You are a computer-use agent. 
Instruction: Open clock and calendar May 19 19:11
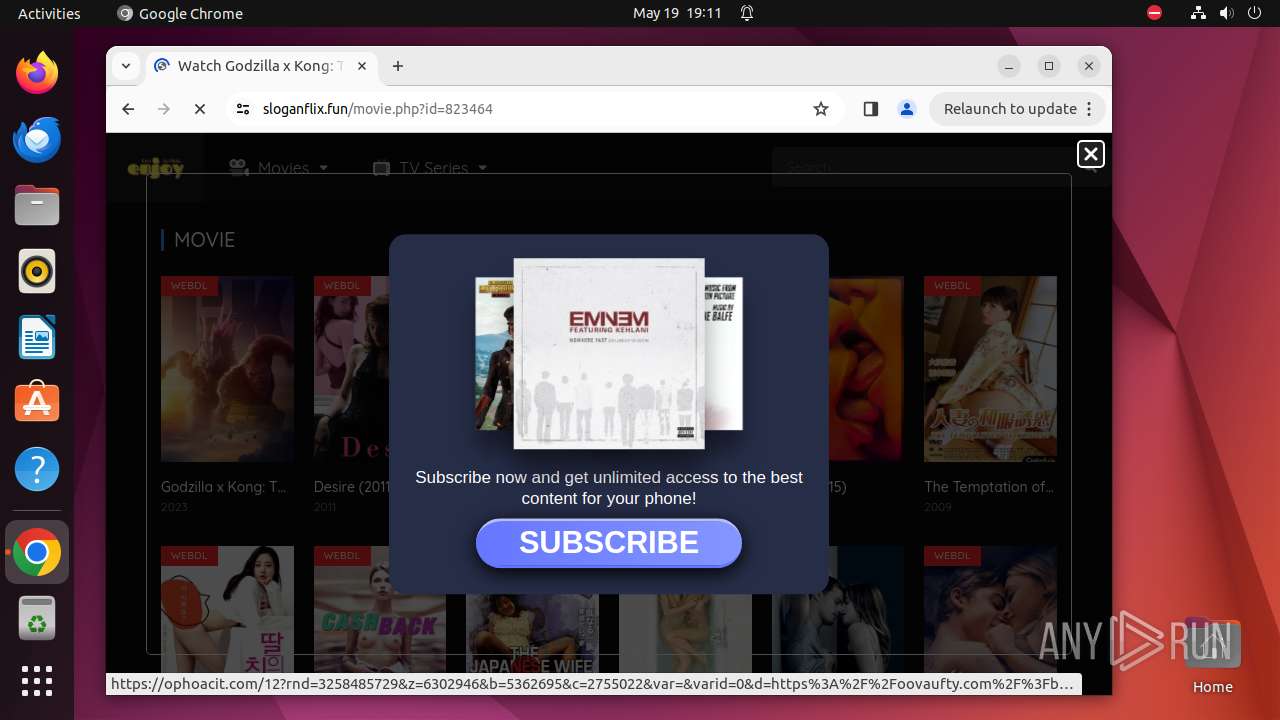(677, 13)
